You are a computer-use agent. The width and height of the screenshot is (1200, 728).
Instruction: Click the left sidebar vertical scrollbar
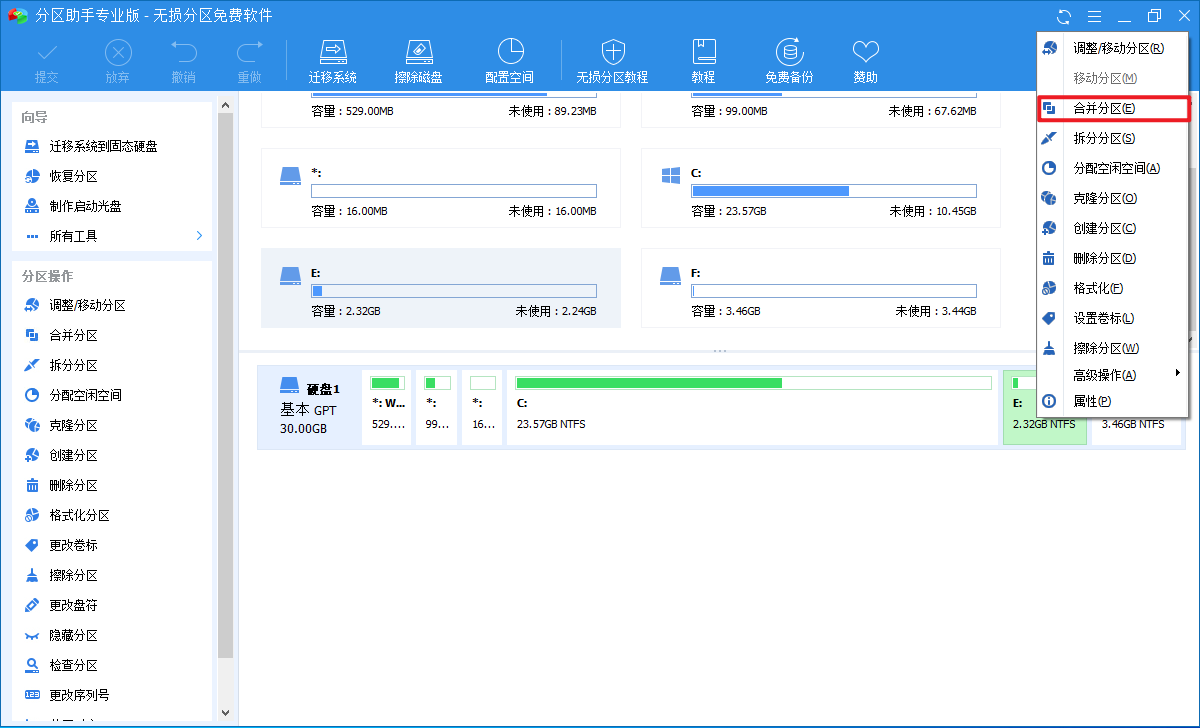tap(225, 410)
